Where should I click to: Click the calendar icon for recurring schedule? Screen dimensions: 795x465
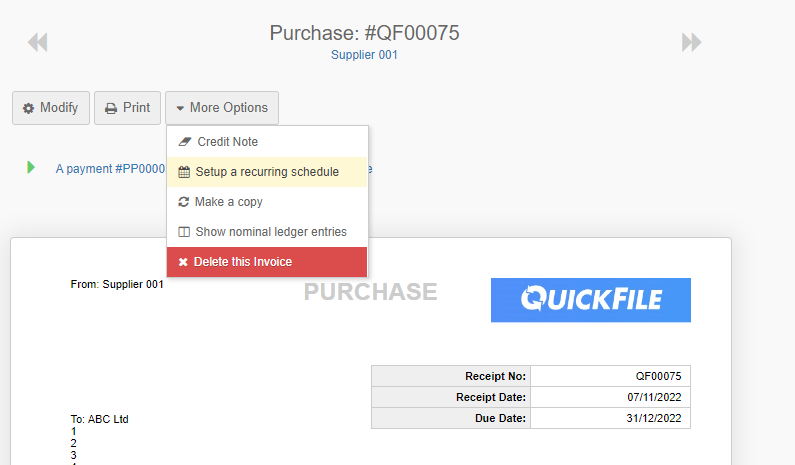(184, 172)
